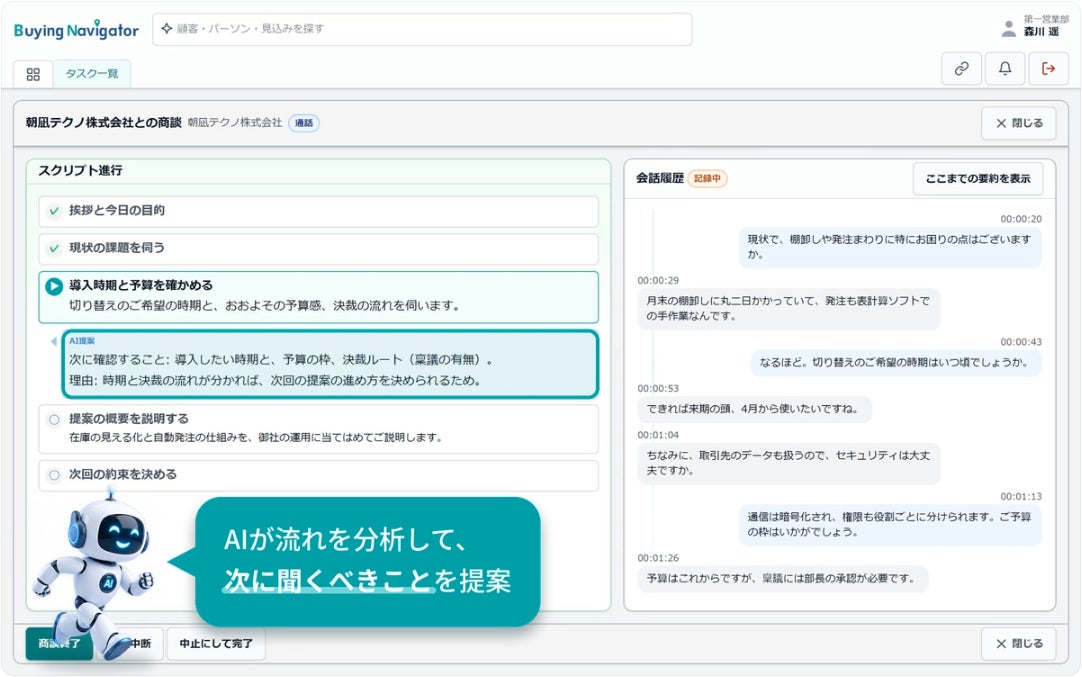Click the user avatar icon

(1009, 28)
